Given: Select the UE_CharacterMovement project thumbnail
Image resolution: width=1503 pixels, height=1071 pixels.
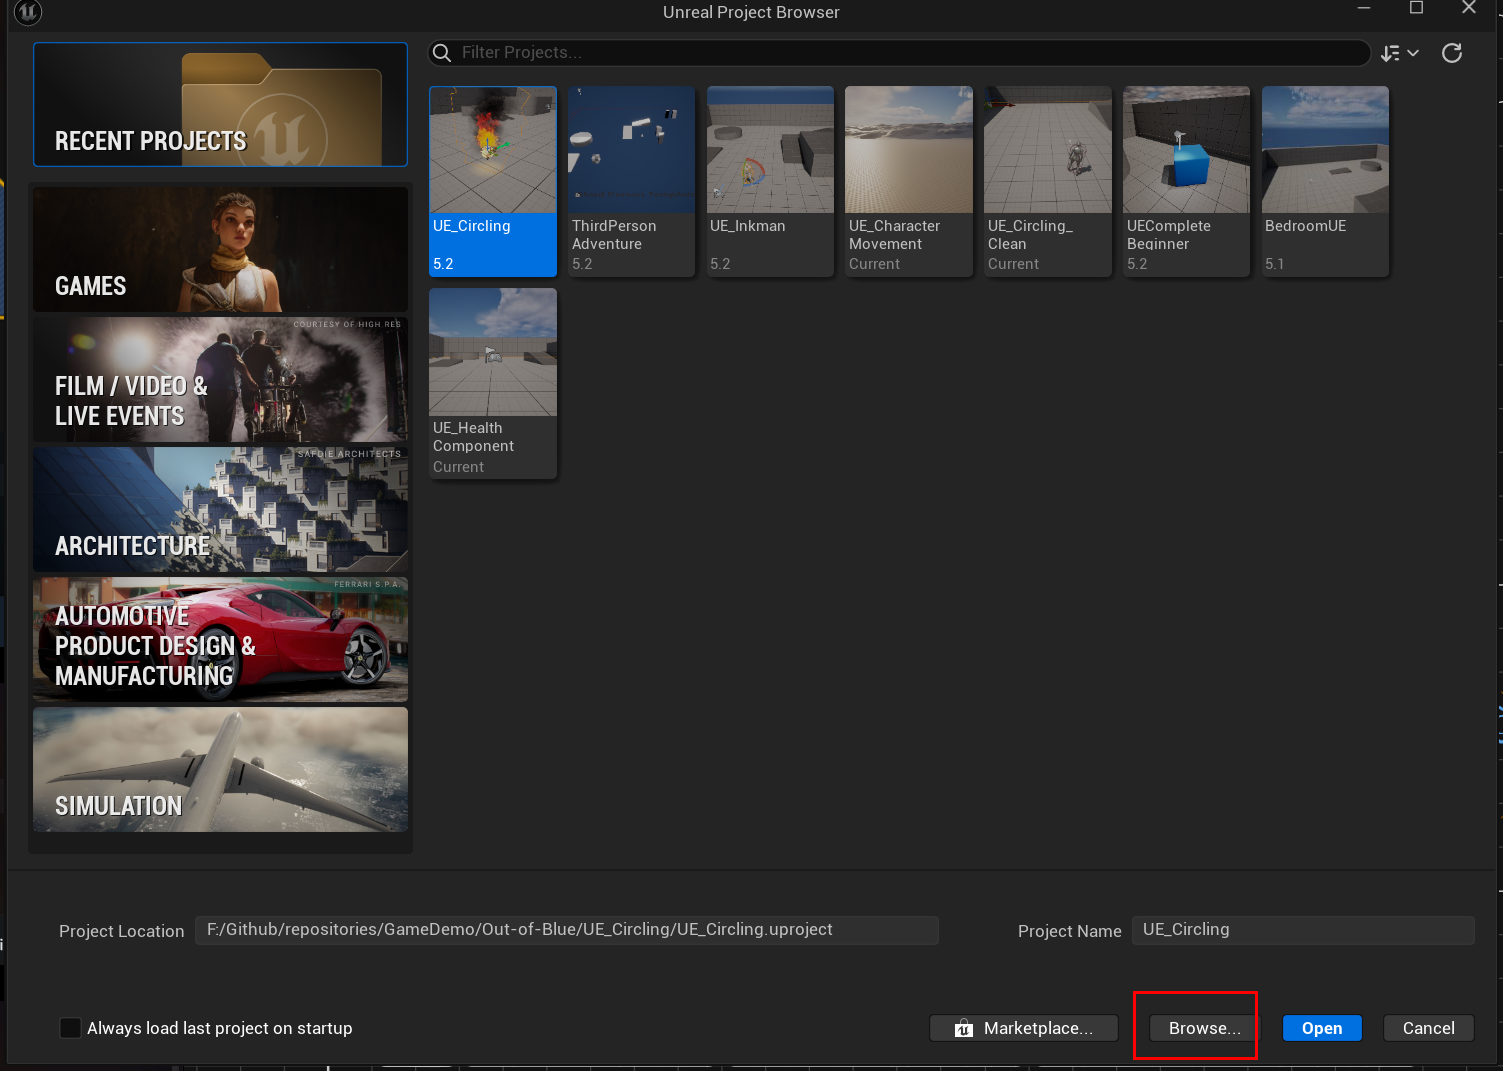Looking at the screenshot, I should pos(909,150).
